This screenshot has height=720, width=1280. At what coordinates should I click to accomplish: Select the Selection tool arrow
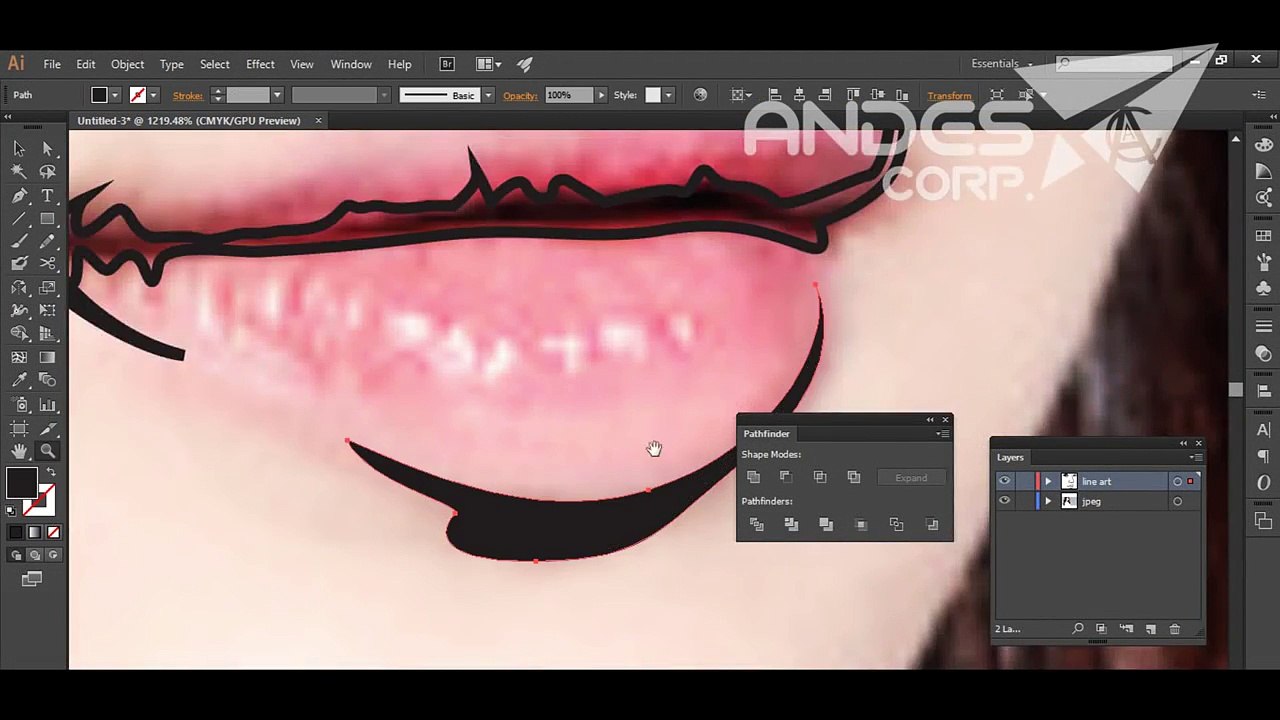(19, 148)
